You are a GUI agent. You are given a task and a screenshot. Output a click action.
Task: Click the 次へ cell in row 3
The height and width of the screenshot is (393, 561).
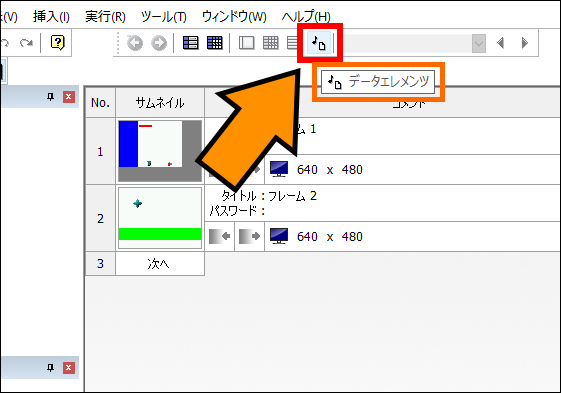click(160, 263)
